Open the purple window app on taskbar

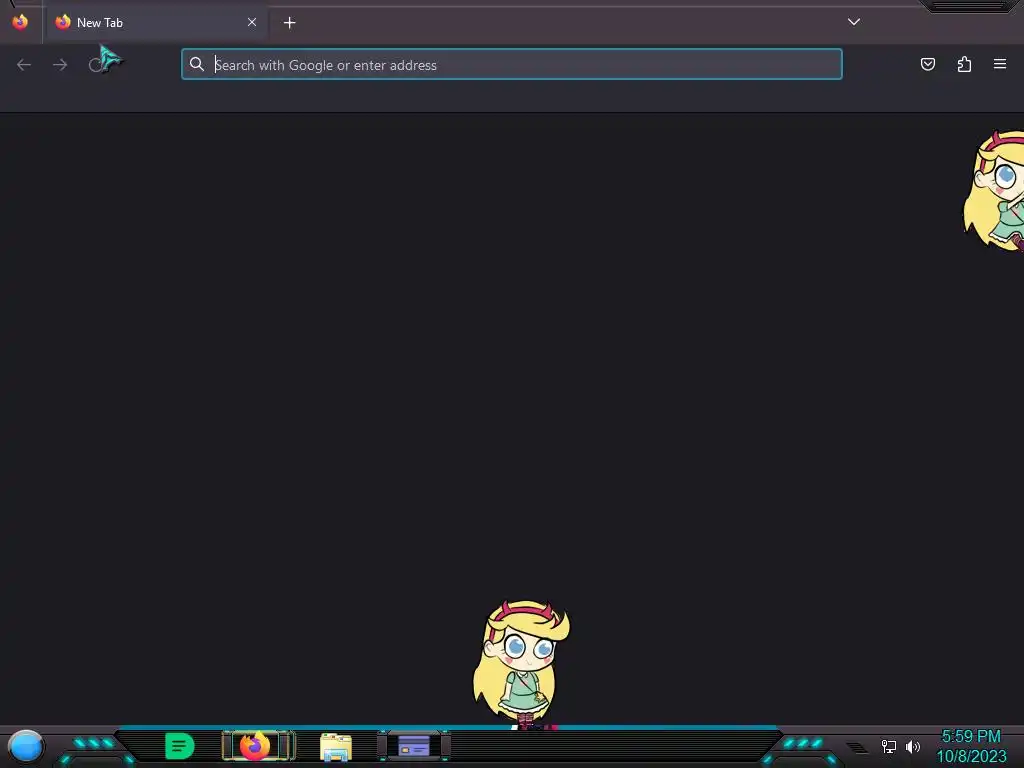click(413, 746)
